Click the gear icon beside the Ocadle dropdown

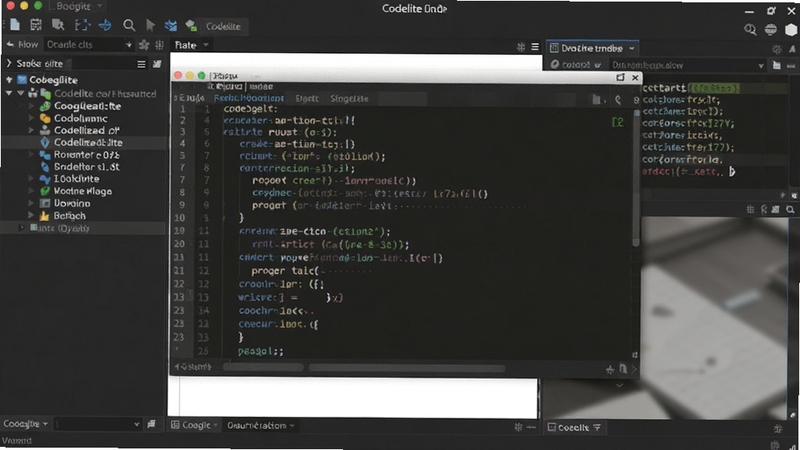tap(144, 45)
